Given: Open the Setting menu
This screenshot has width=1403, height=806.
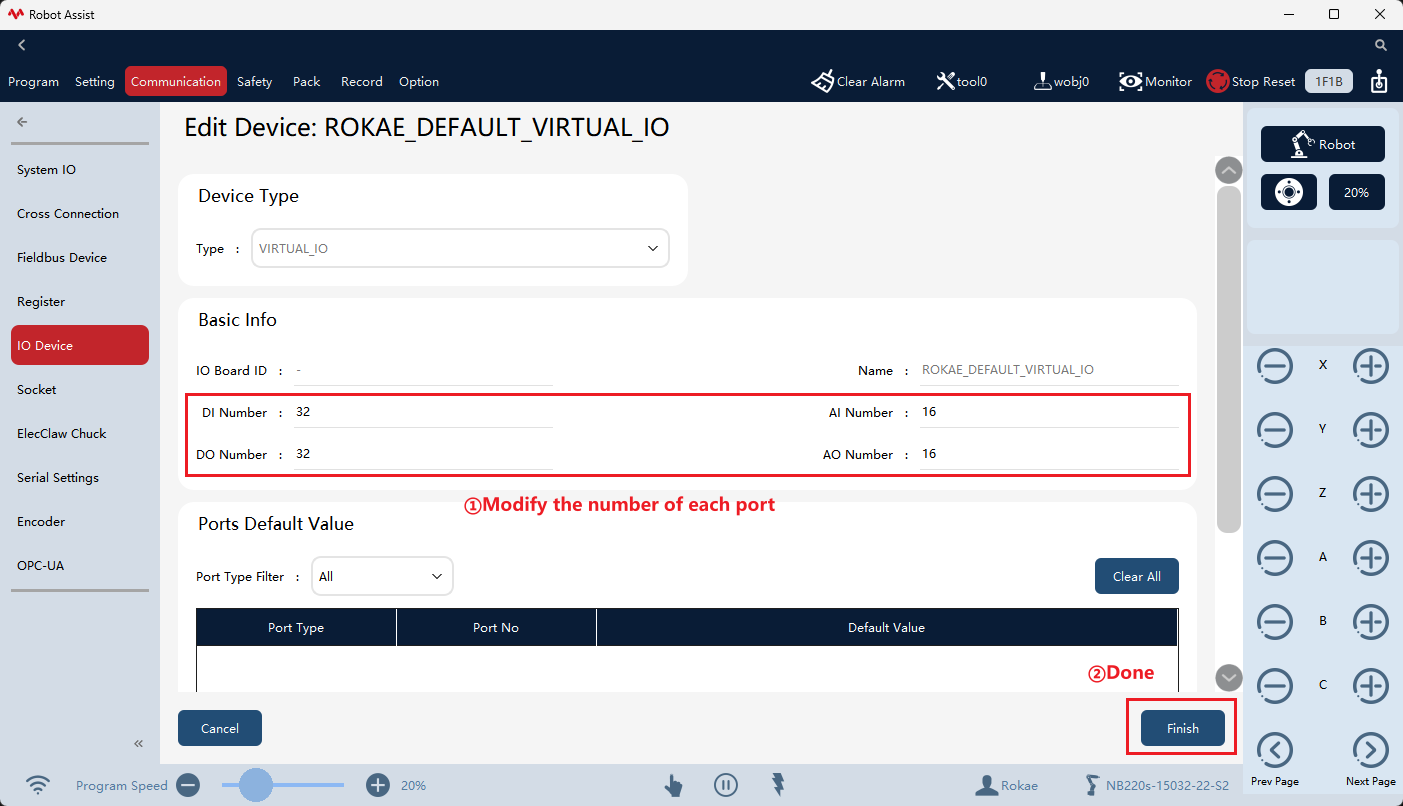Looking at the screenshot, I should click(95, 82).
